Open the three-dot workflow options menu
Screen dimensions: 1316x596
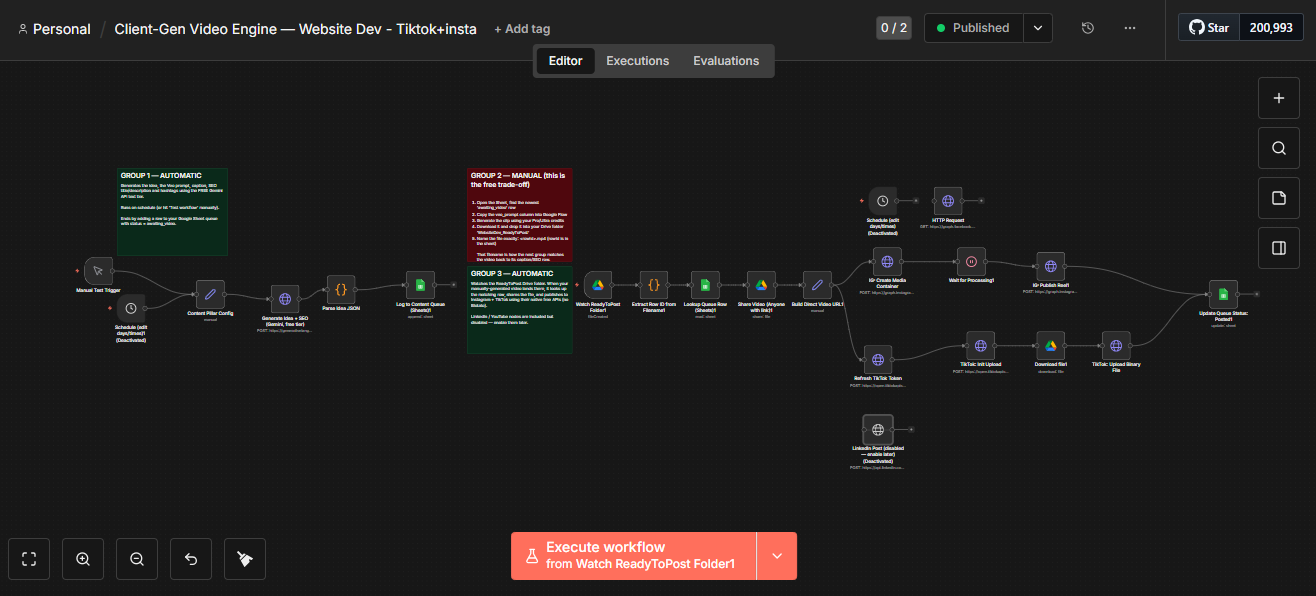point(1130,28)
